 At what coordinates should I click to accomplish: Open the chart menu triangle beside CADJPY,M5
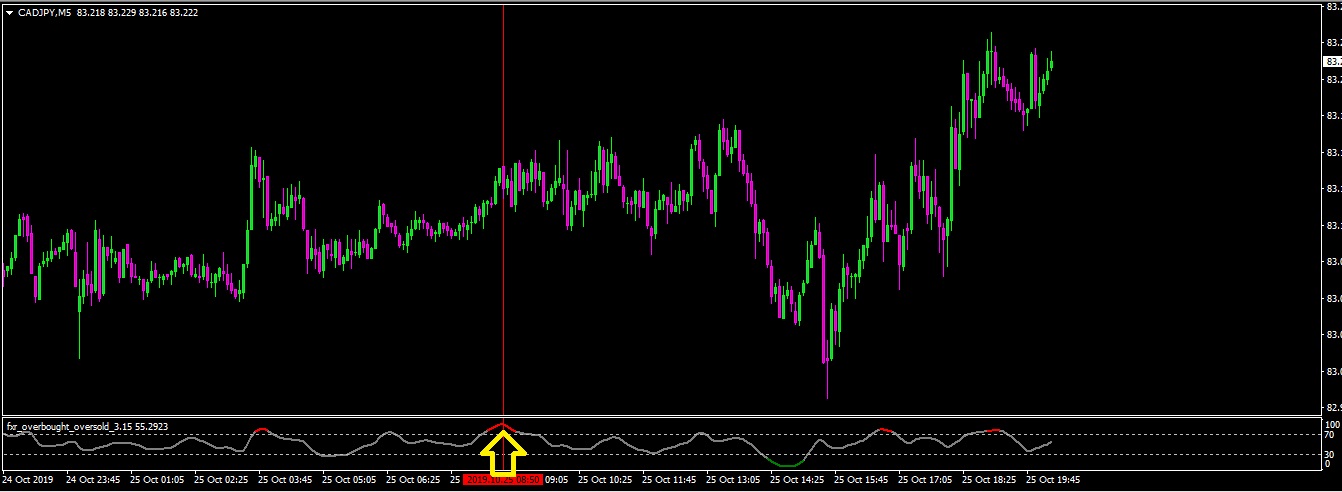tap(9, 12)
